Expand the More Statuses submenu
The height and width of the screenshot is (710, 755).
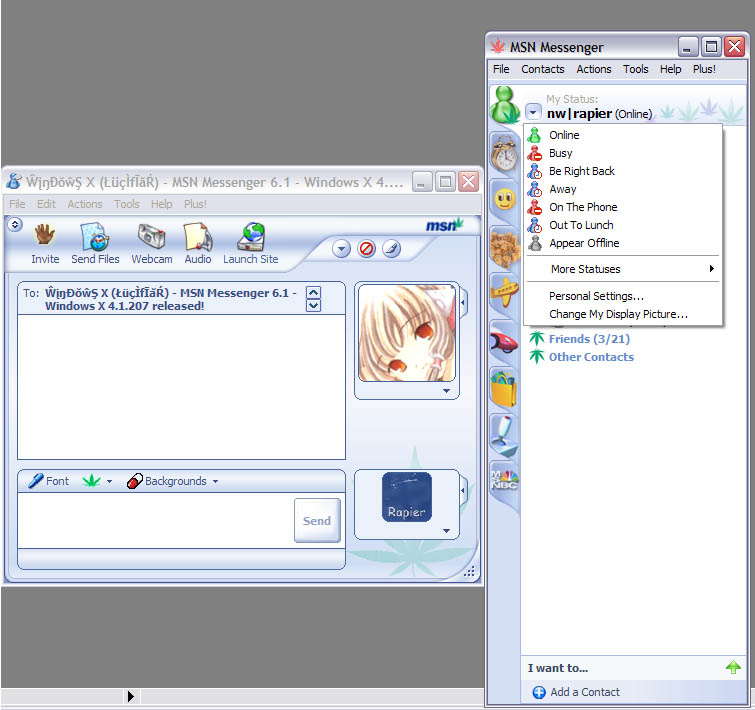[623, 269]
